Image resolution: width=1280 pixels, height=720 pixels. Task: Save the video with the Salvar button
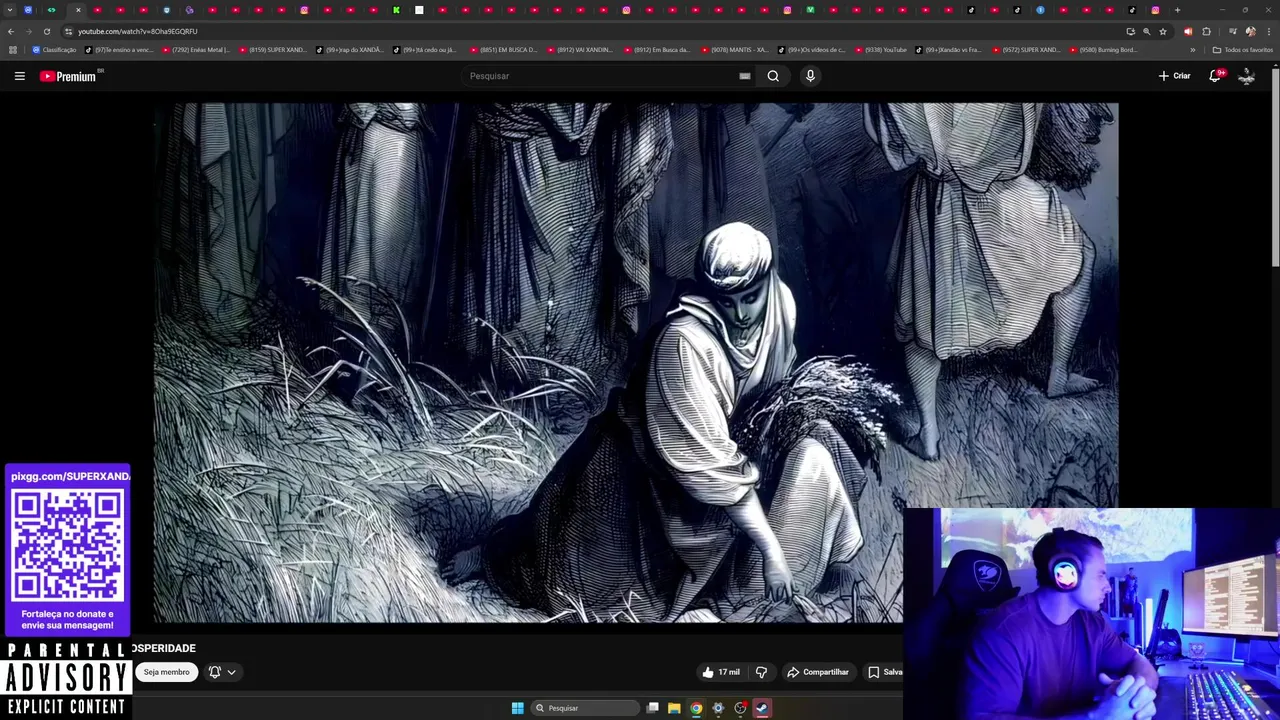pos(884,672)
